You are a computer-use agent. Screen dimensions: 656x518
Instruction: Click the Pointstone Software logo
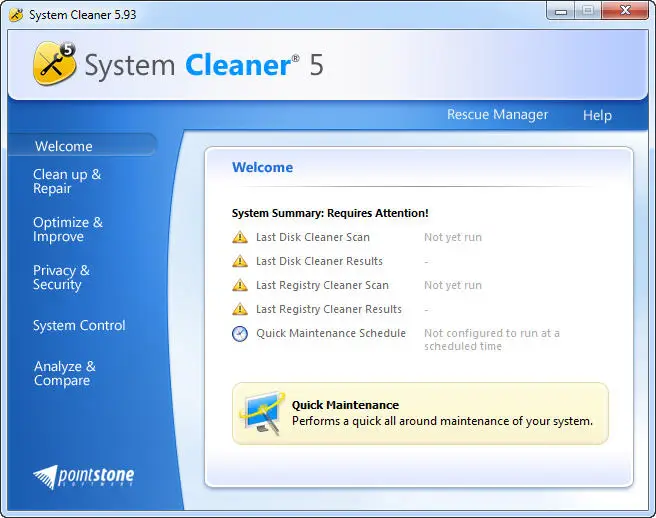[x=84, y=476]
